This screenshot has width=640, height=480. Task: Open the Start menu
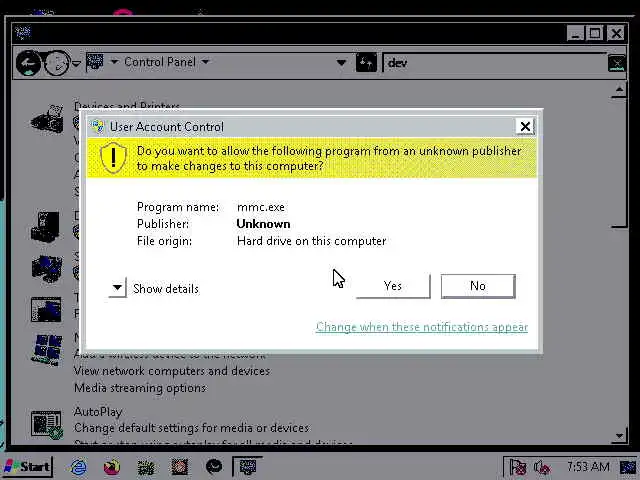[x=27, y=467]
